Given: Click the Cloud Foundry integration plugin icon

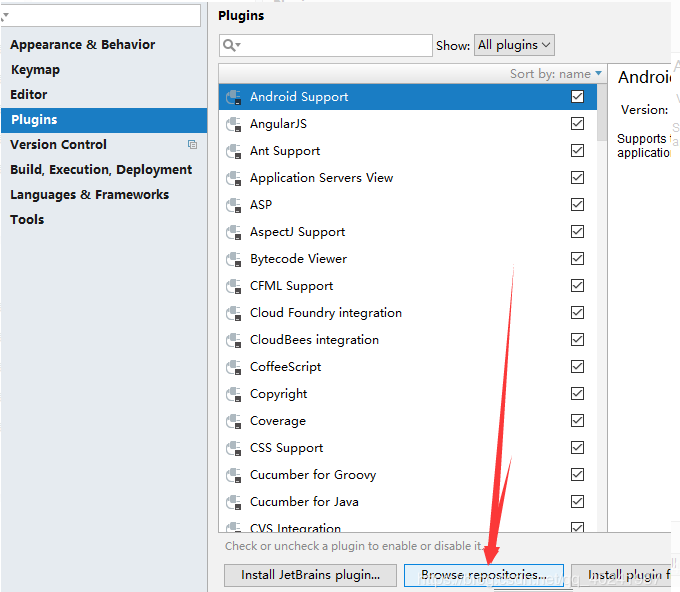Looking at the screenshot, I should point(234,313).
